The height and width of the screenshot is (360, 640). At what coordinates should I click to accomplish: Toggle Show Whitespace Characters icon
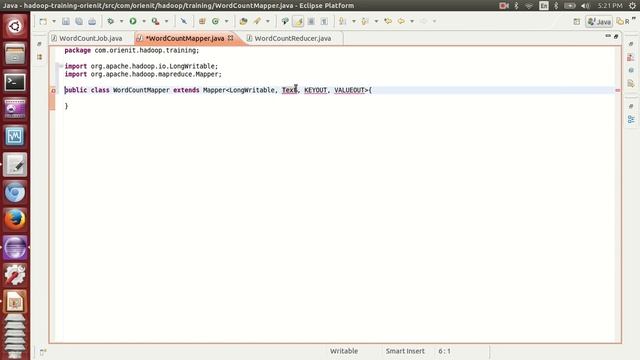[x=324, y=21]
